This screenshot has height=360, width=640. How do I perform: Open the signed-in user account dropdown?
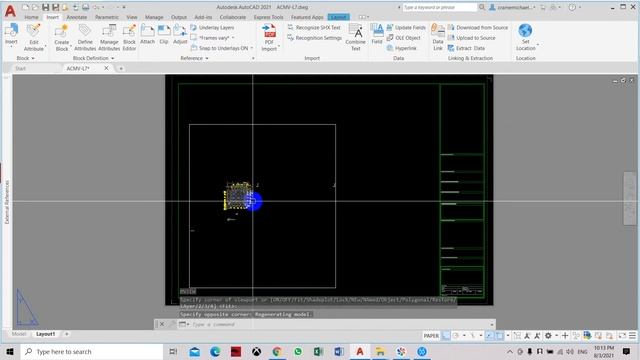pos(514,7)
